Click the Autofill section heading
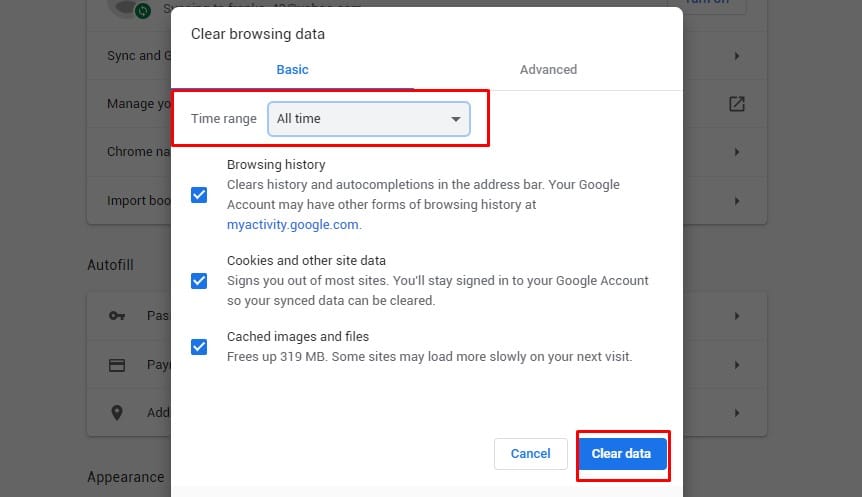Viewport: 862px width, 497px height. [x=110, y=266]
